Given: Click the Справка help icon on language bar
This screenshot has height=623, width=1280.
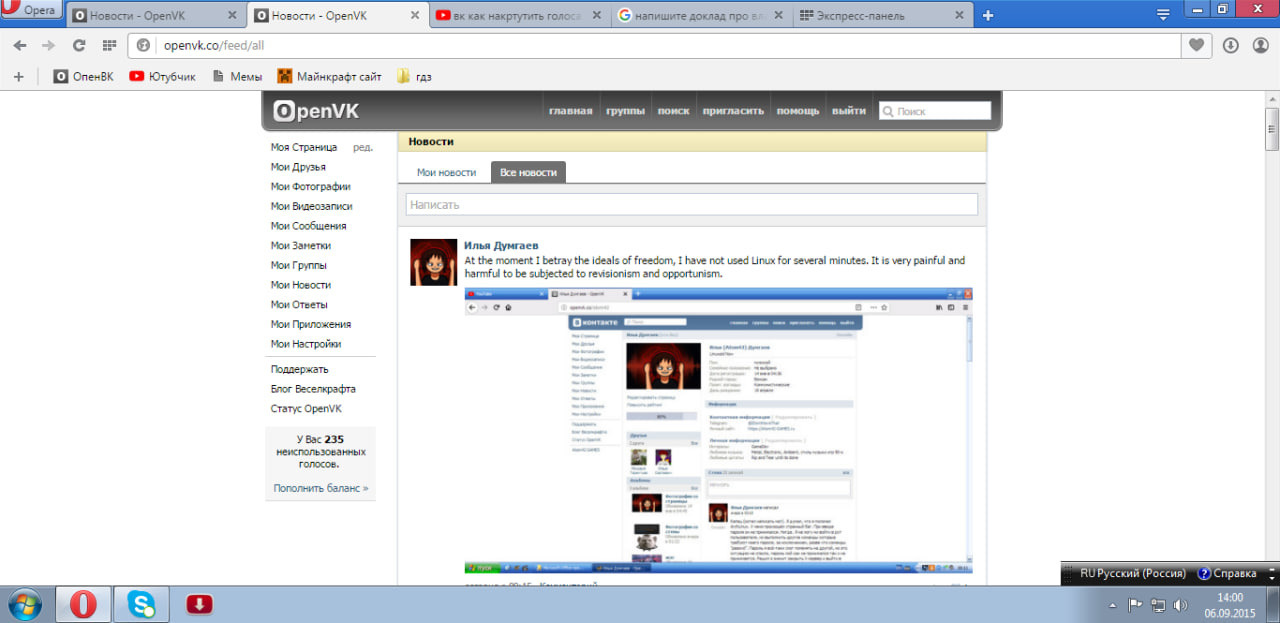Looking at the screenshot, I should (x=1227, y=574).
